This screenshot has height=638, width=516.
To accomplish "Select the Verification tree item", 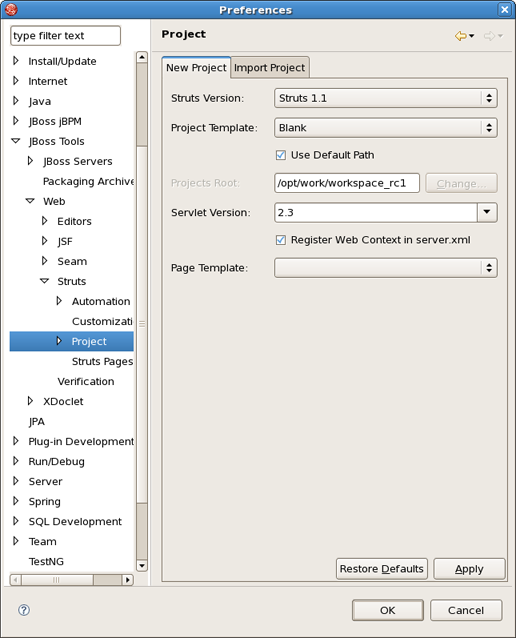I will point(86,381).
